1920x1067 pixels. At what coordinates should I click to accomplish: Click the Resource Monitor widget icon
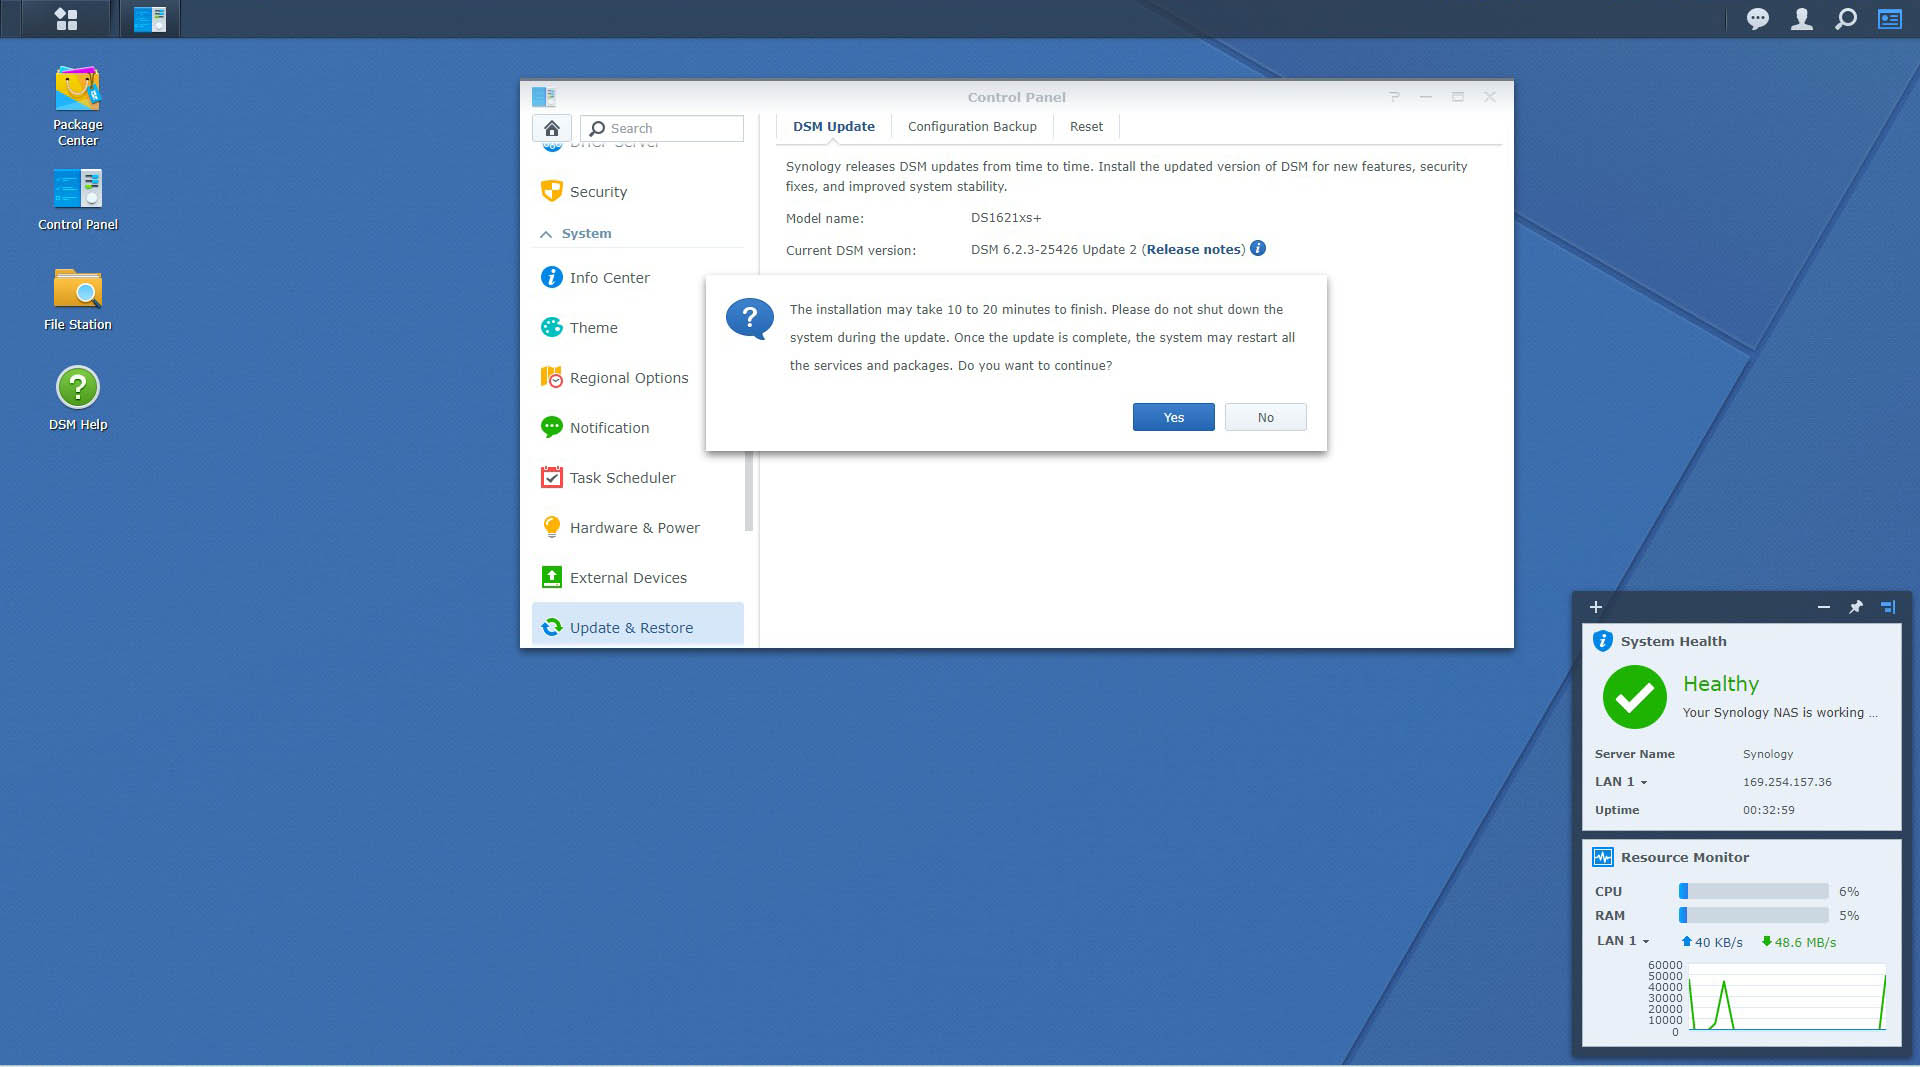(1602, 857)
